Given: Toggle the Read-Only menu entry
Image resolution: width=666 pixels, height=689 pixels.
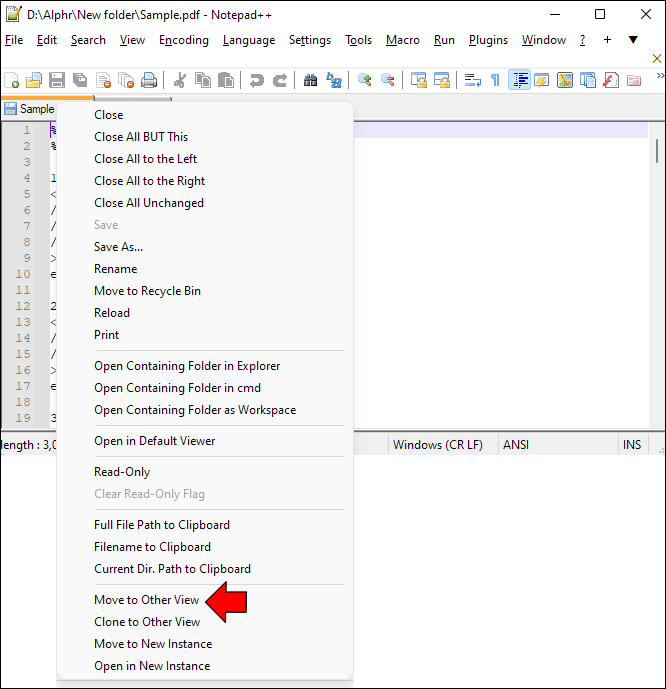Looking at the screenshot, I should 205,471.
